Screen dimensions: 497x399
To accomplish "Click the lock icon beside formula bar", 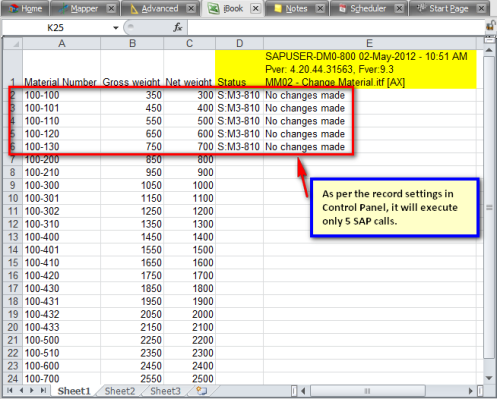I will coord(491,26).
